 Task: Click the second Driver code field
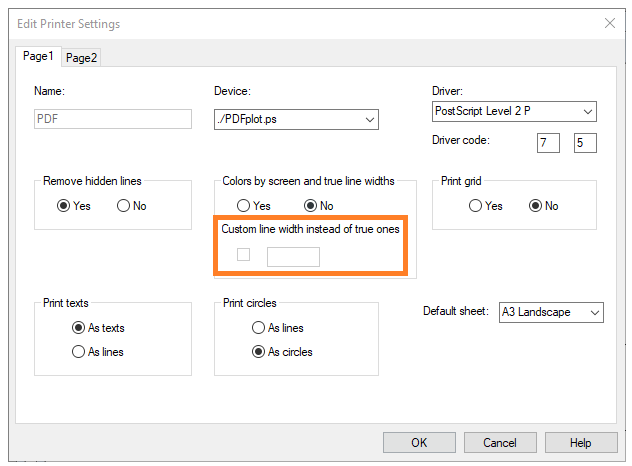pyautogui.click(x=585, y=143)
